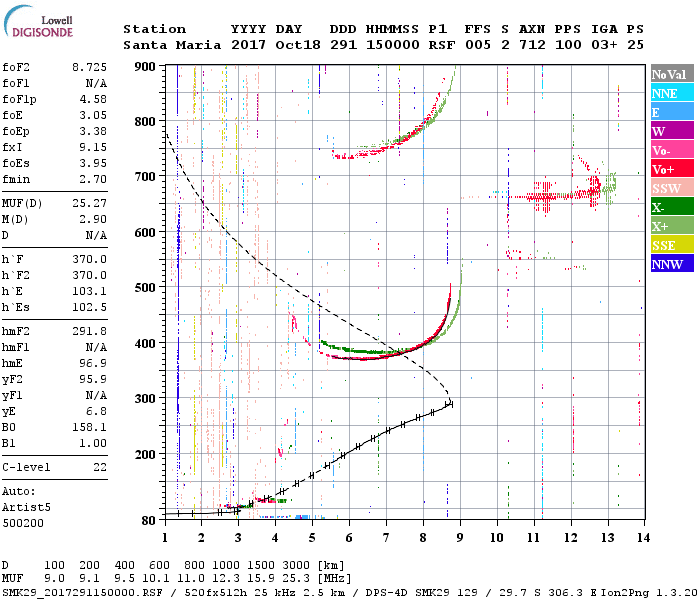Click the yF2 value 95.9

pos(93,380)
